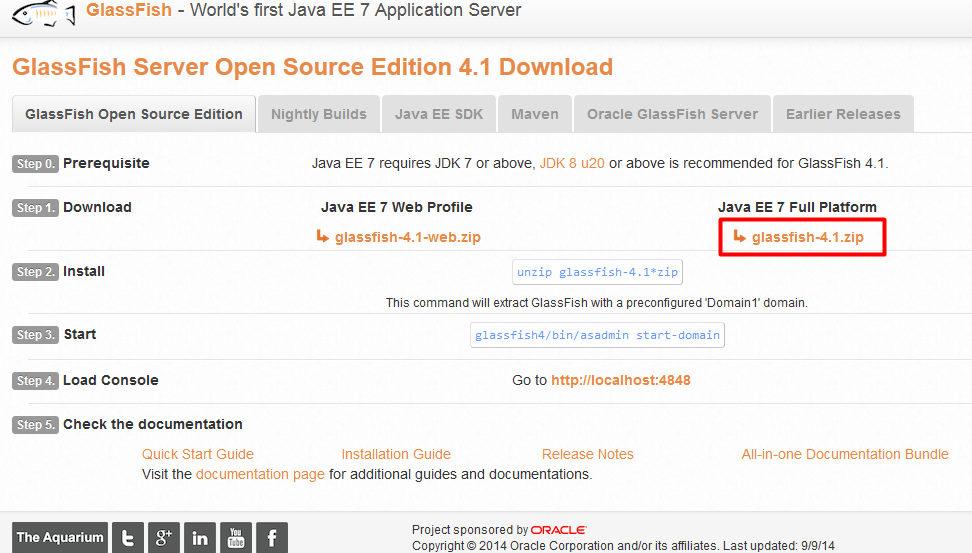Switch to the Nightly Builds tab
This screenshot has width=972, height=553.
click(x=319, y=114)
